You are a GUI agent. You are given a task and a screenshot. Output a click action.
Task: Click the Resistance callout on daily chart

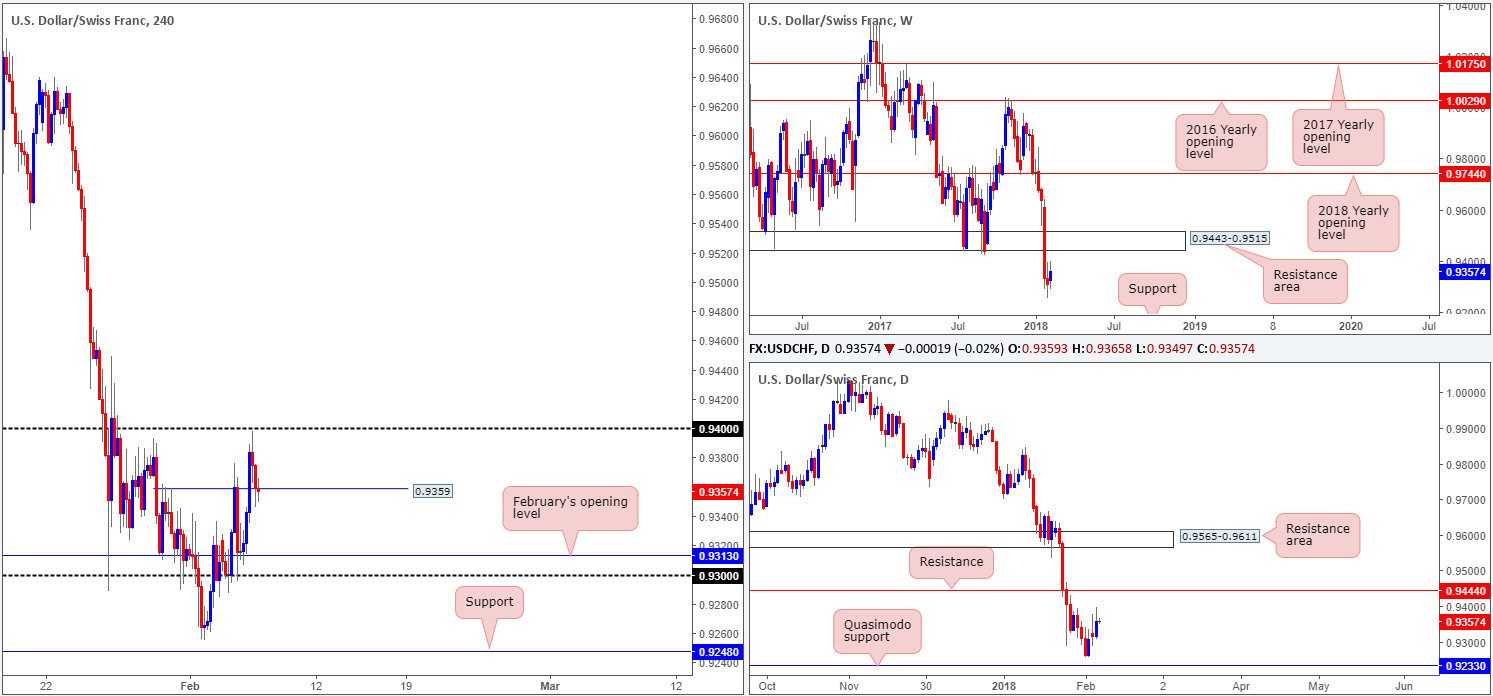tap(951, 561)
